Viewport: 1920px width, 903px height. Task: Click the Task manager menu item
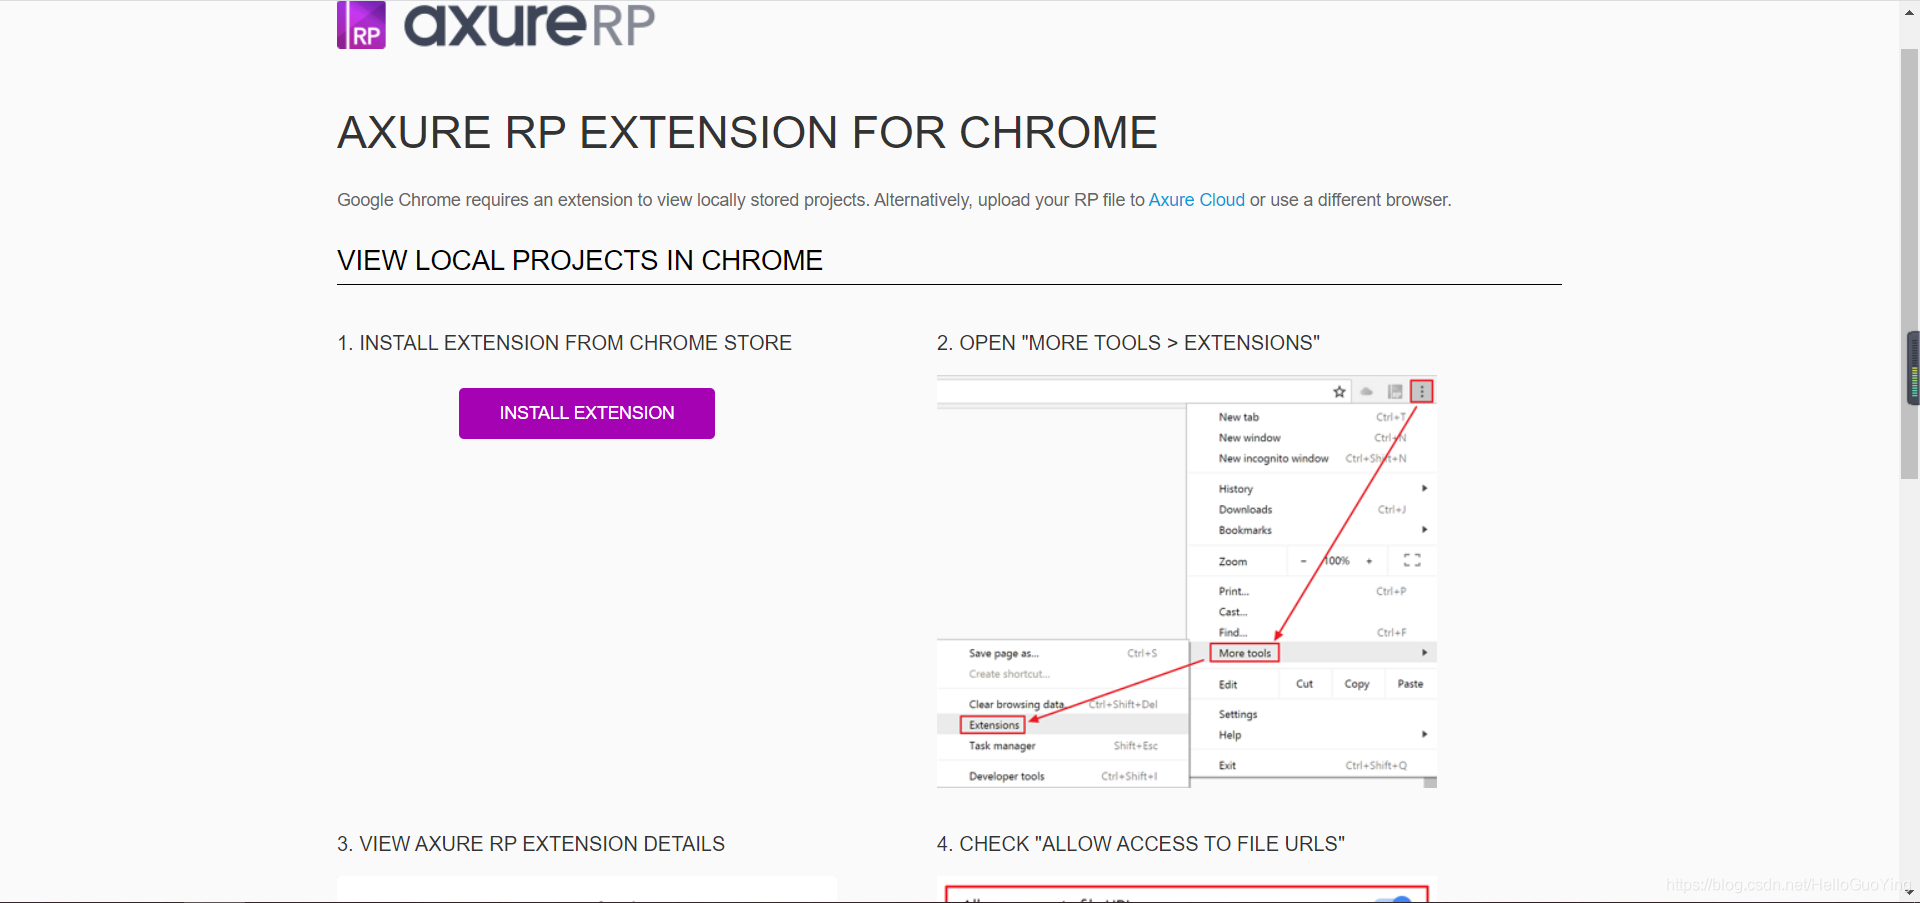point(1000,746)
